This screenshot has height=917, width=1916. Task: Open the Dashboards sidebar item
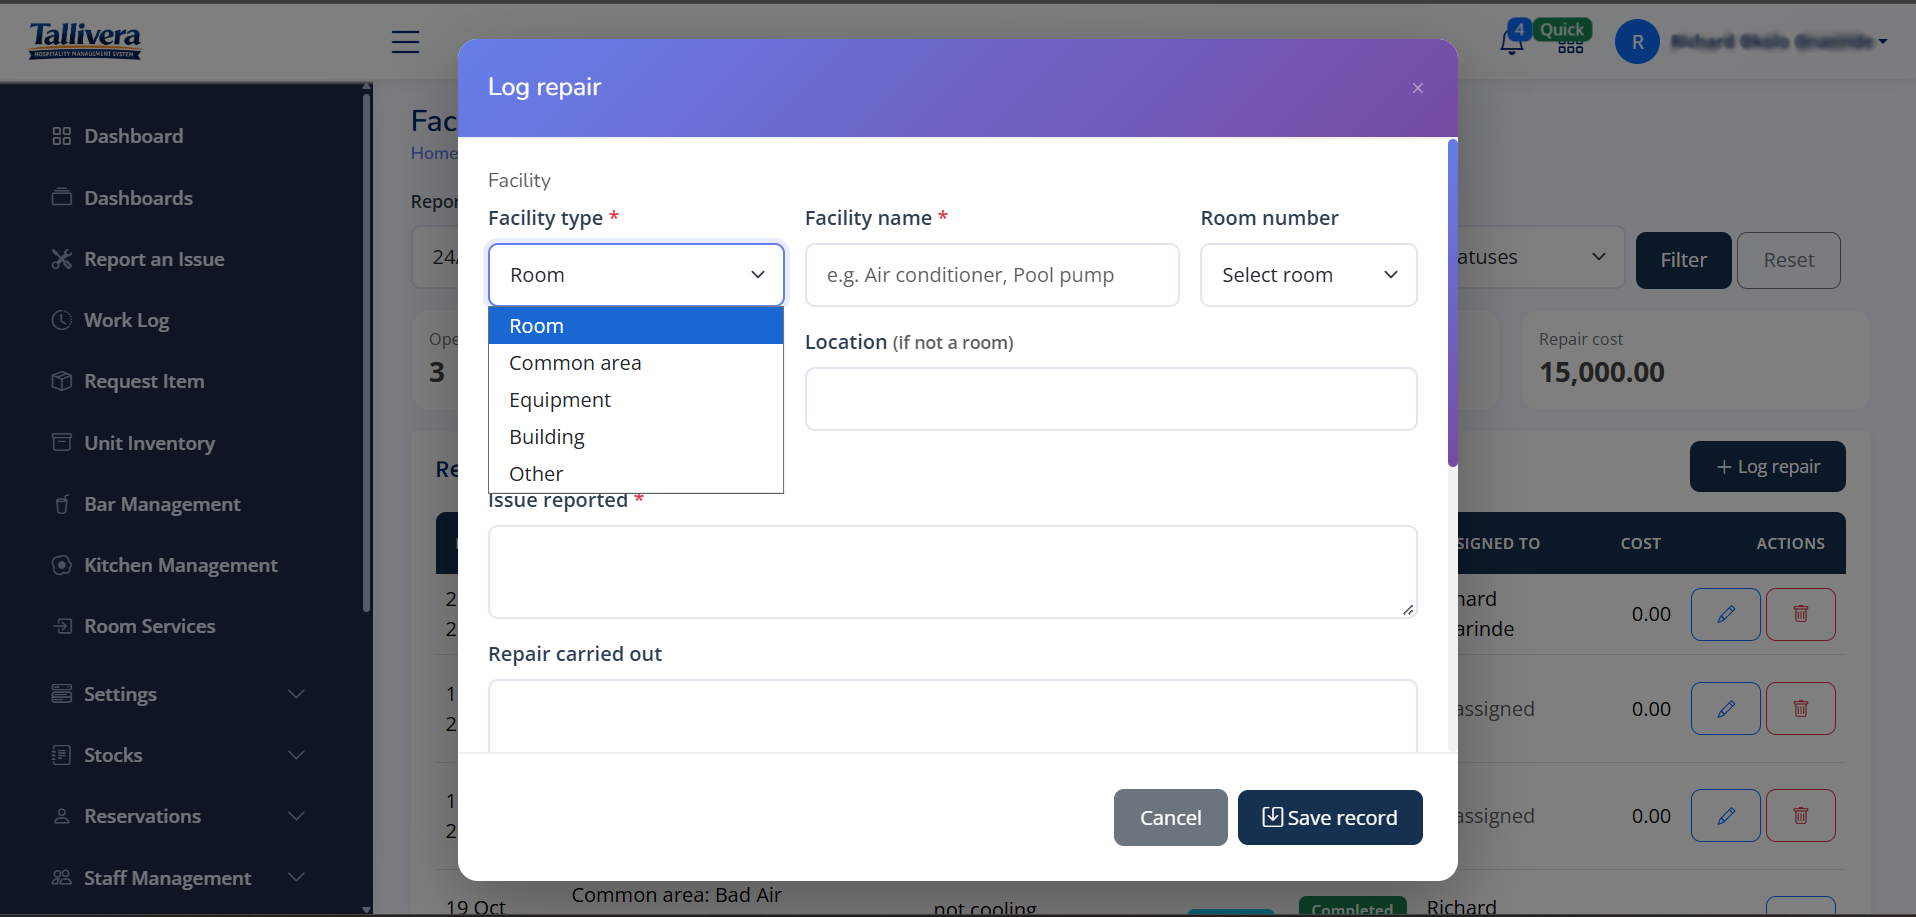pos(138,198)
